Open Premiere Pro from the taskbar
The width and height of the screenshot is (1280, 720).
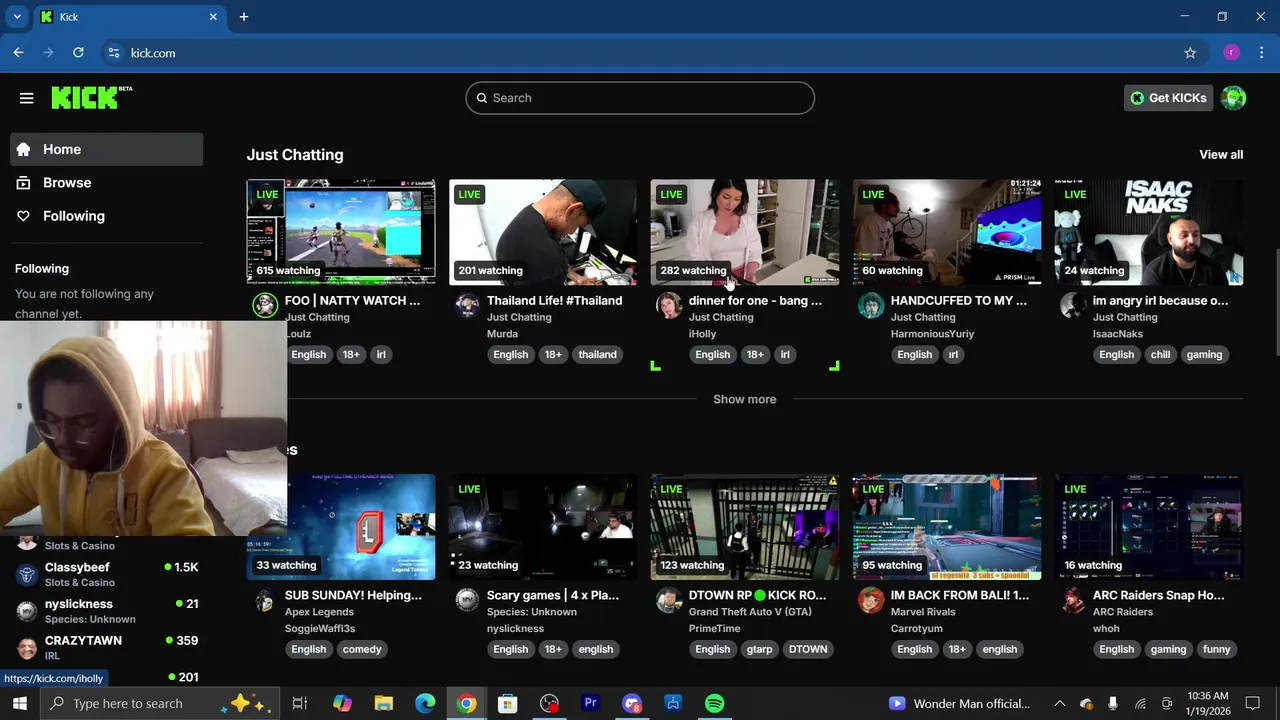590,703
